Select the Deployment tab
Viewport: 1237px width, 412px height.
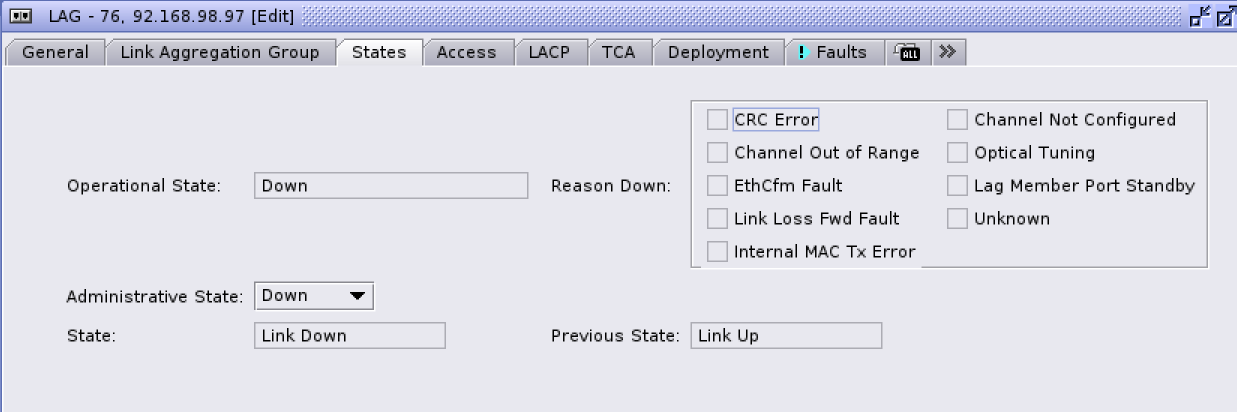(x=718, y=53)
